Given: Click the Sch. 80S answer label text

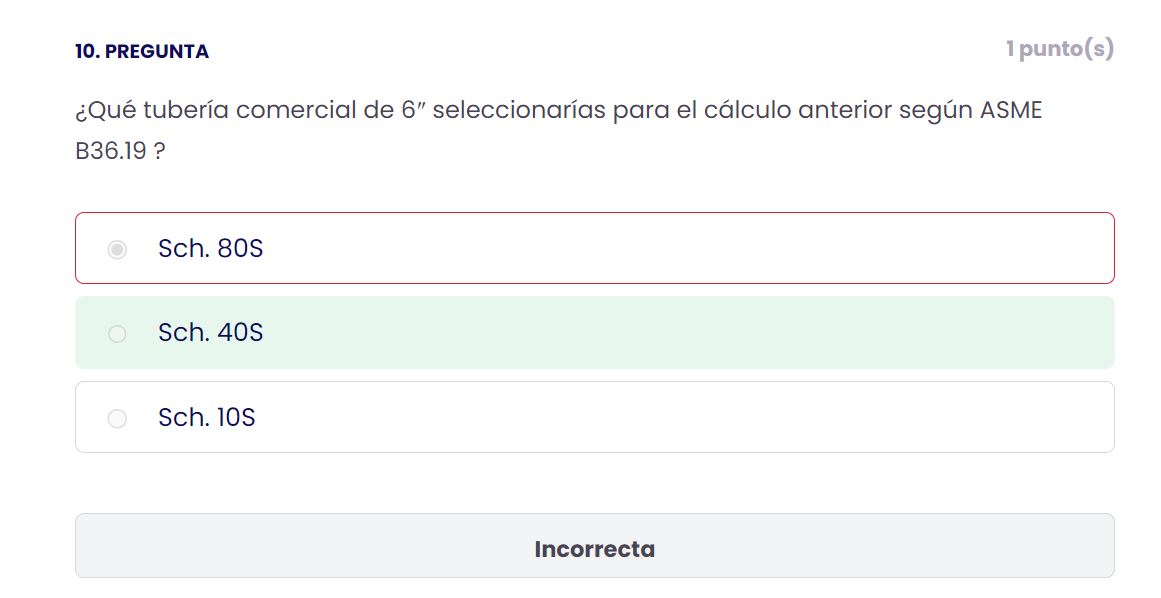Looking at the screenshot, I should (210, 249).
